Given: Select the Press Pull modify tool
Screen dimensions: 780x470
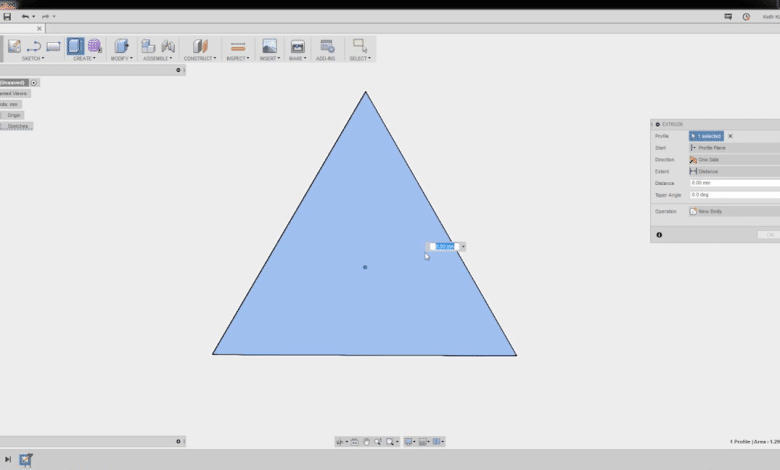Looking at the screenshot, I should [x=121, y=46].
